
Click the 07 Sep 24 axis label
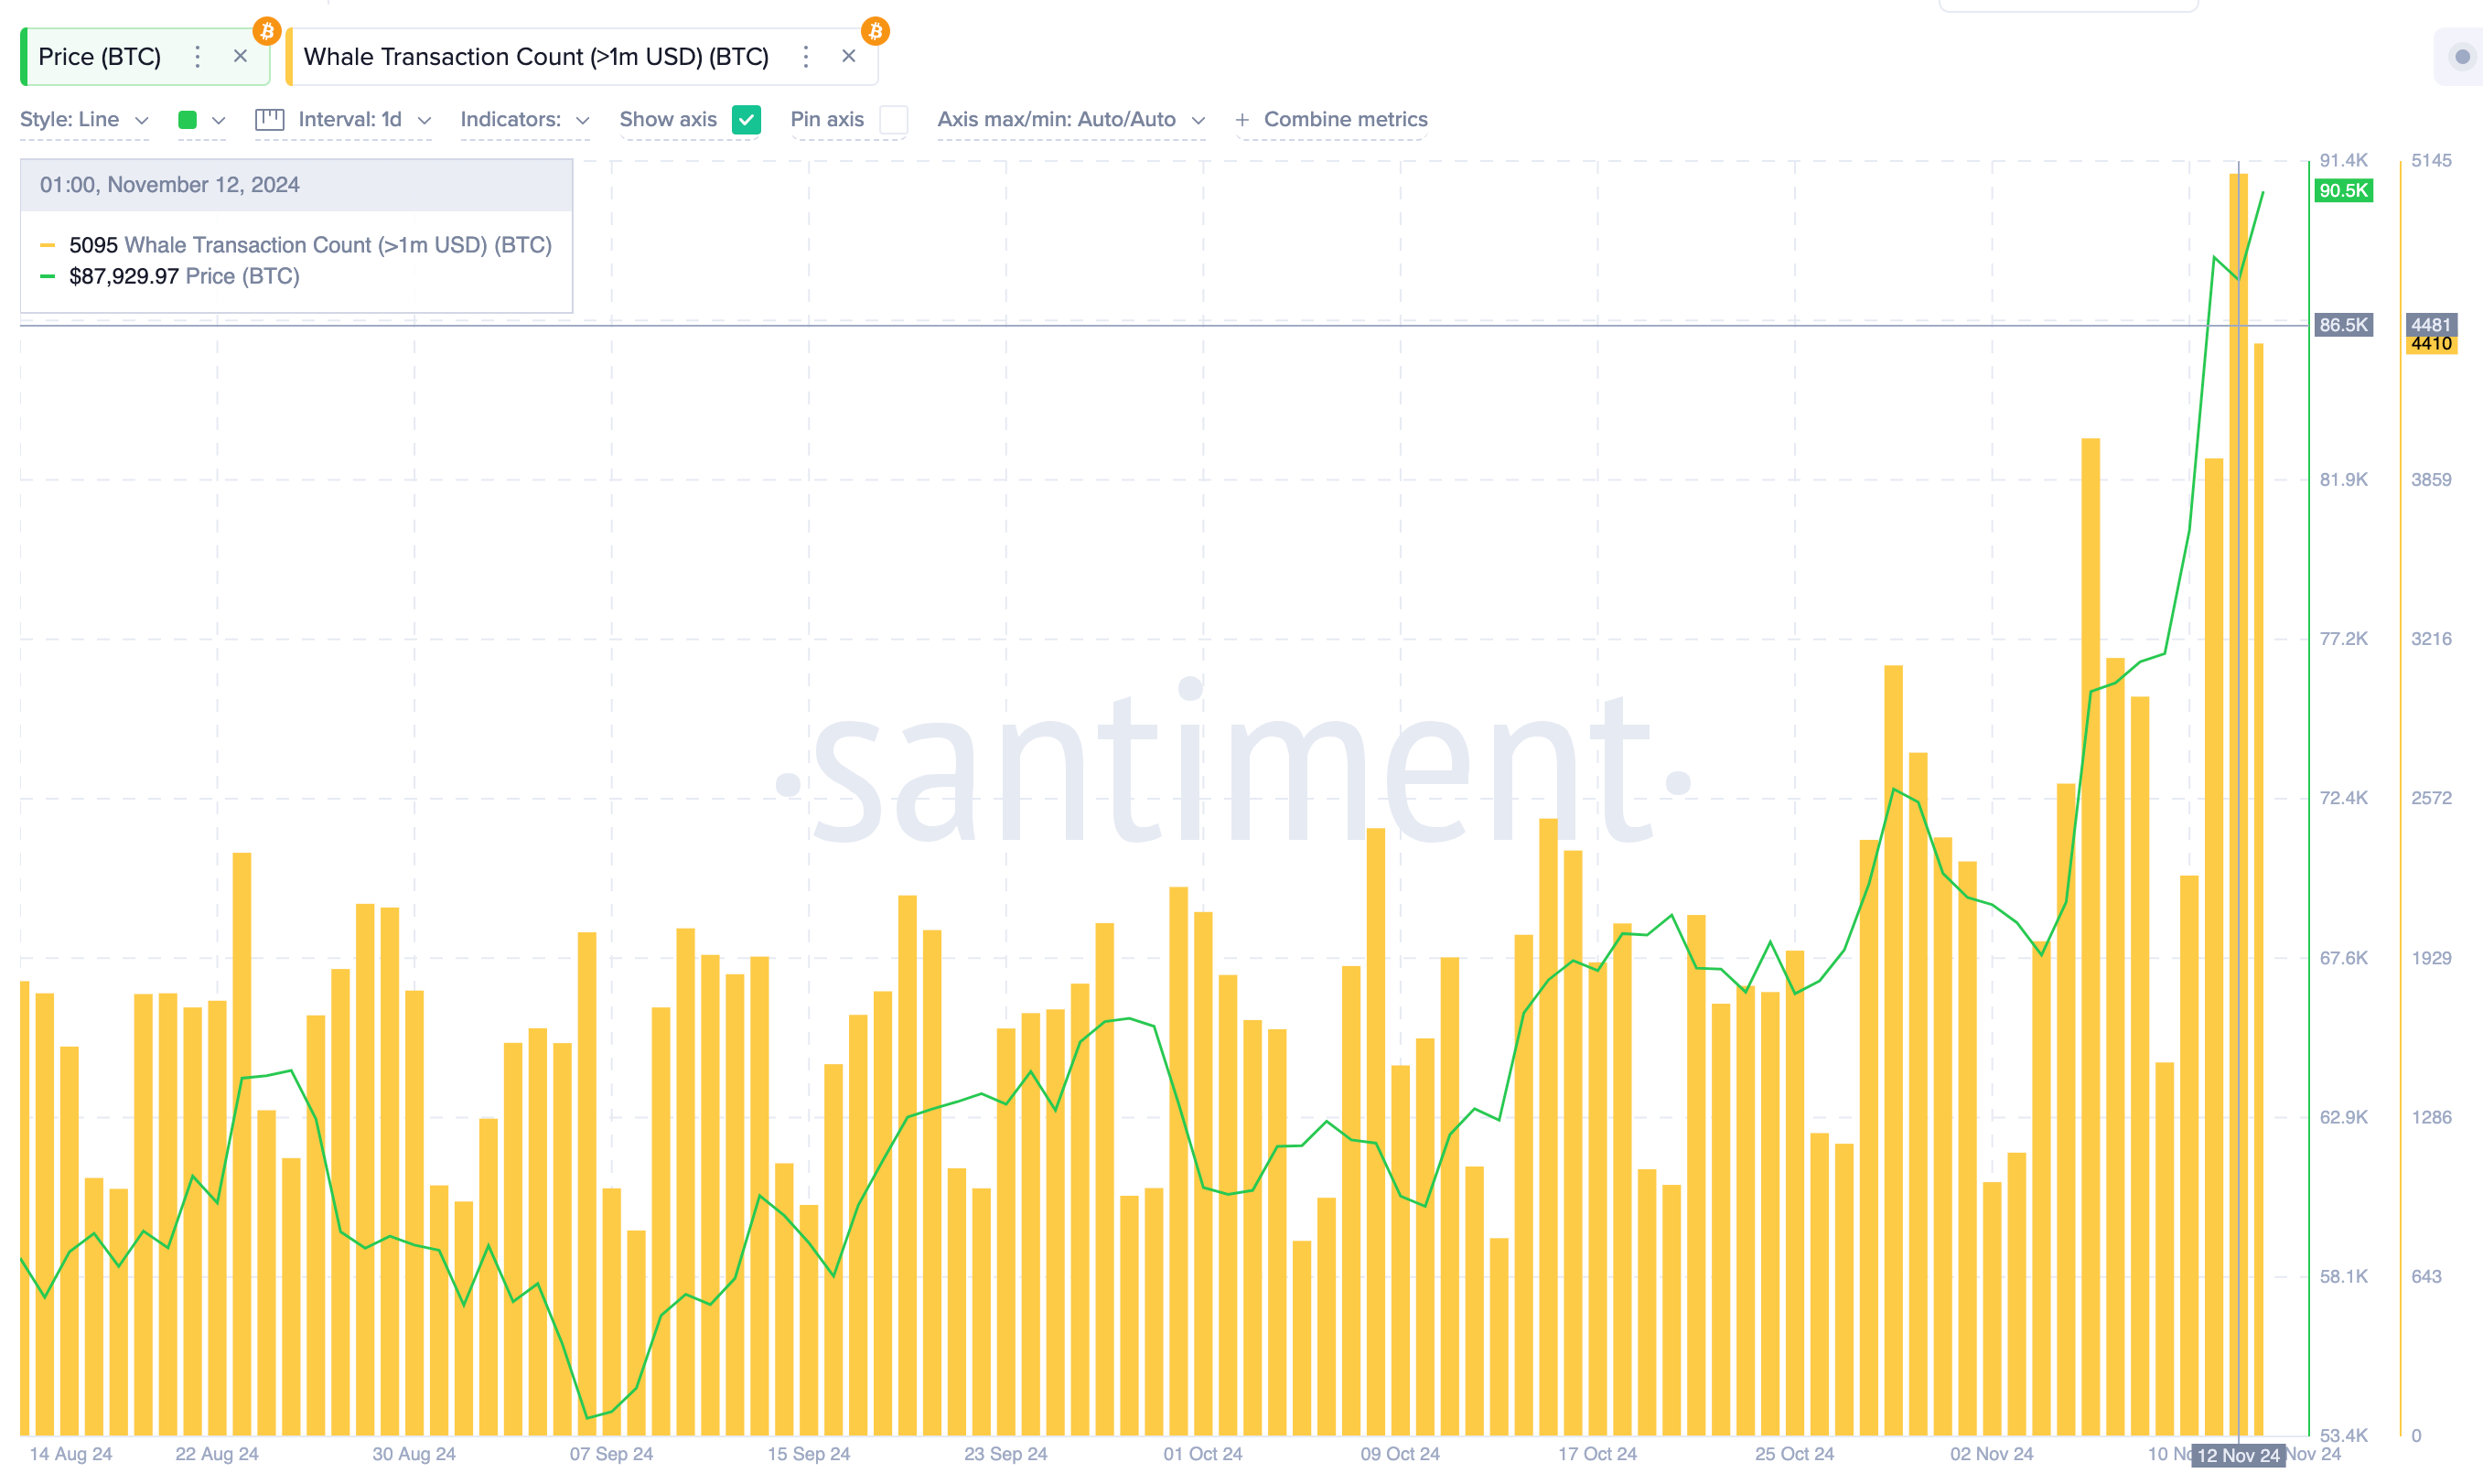(x=611, y=1454)
